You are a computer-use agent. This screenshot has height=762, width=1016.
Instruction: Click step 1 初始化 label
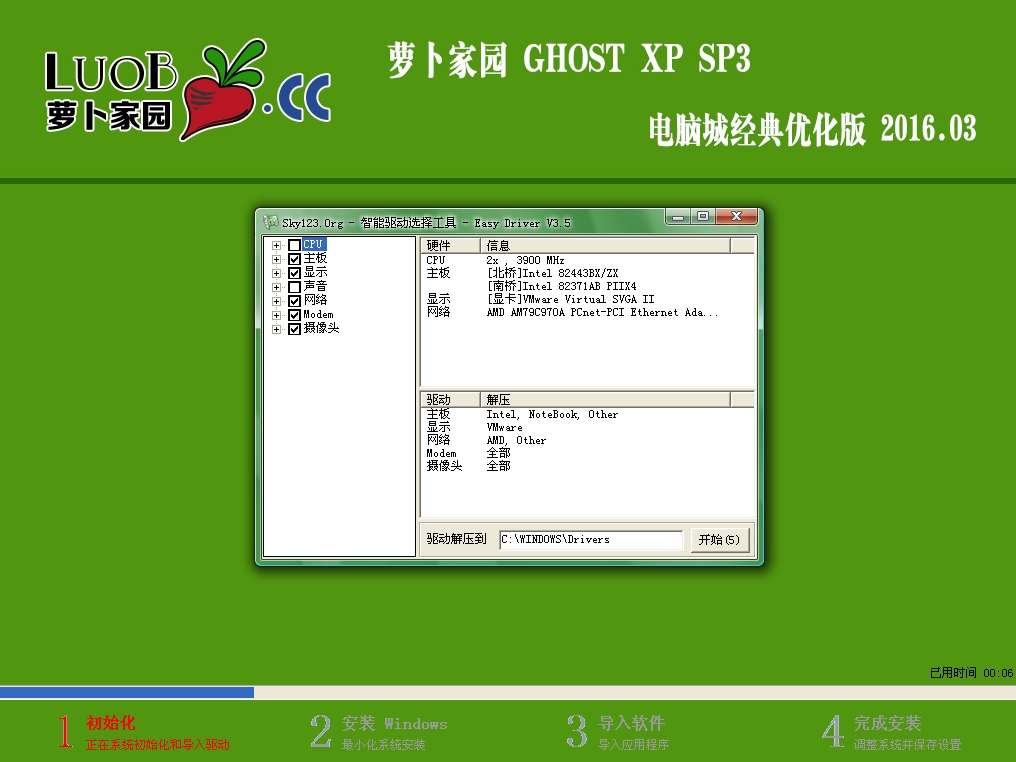click(110, 722)
